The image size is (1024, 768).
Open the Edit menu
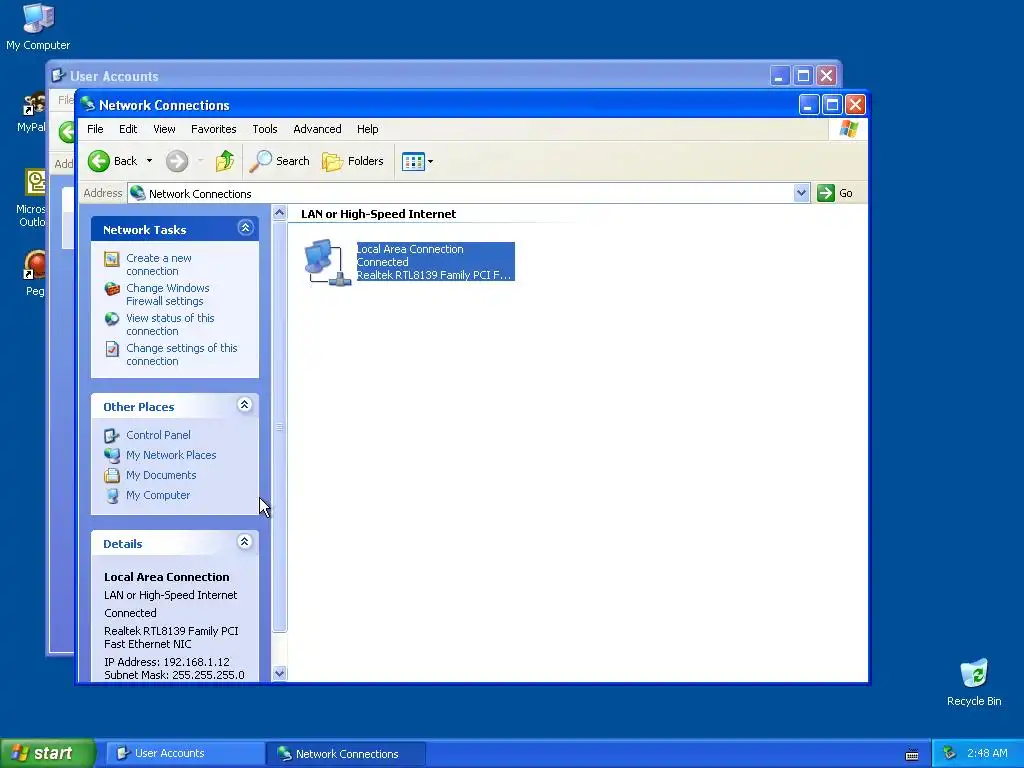tap(128, 129)
